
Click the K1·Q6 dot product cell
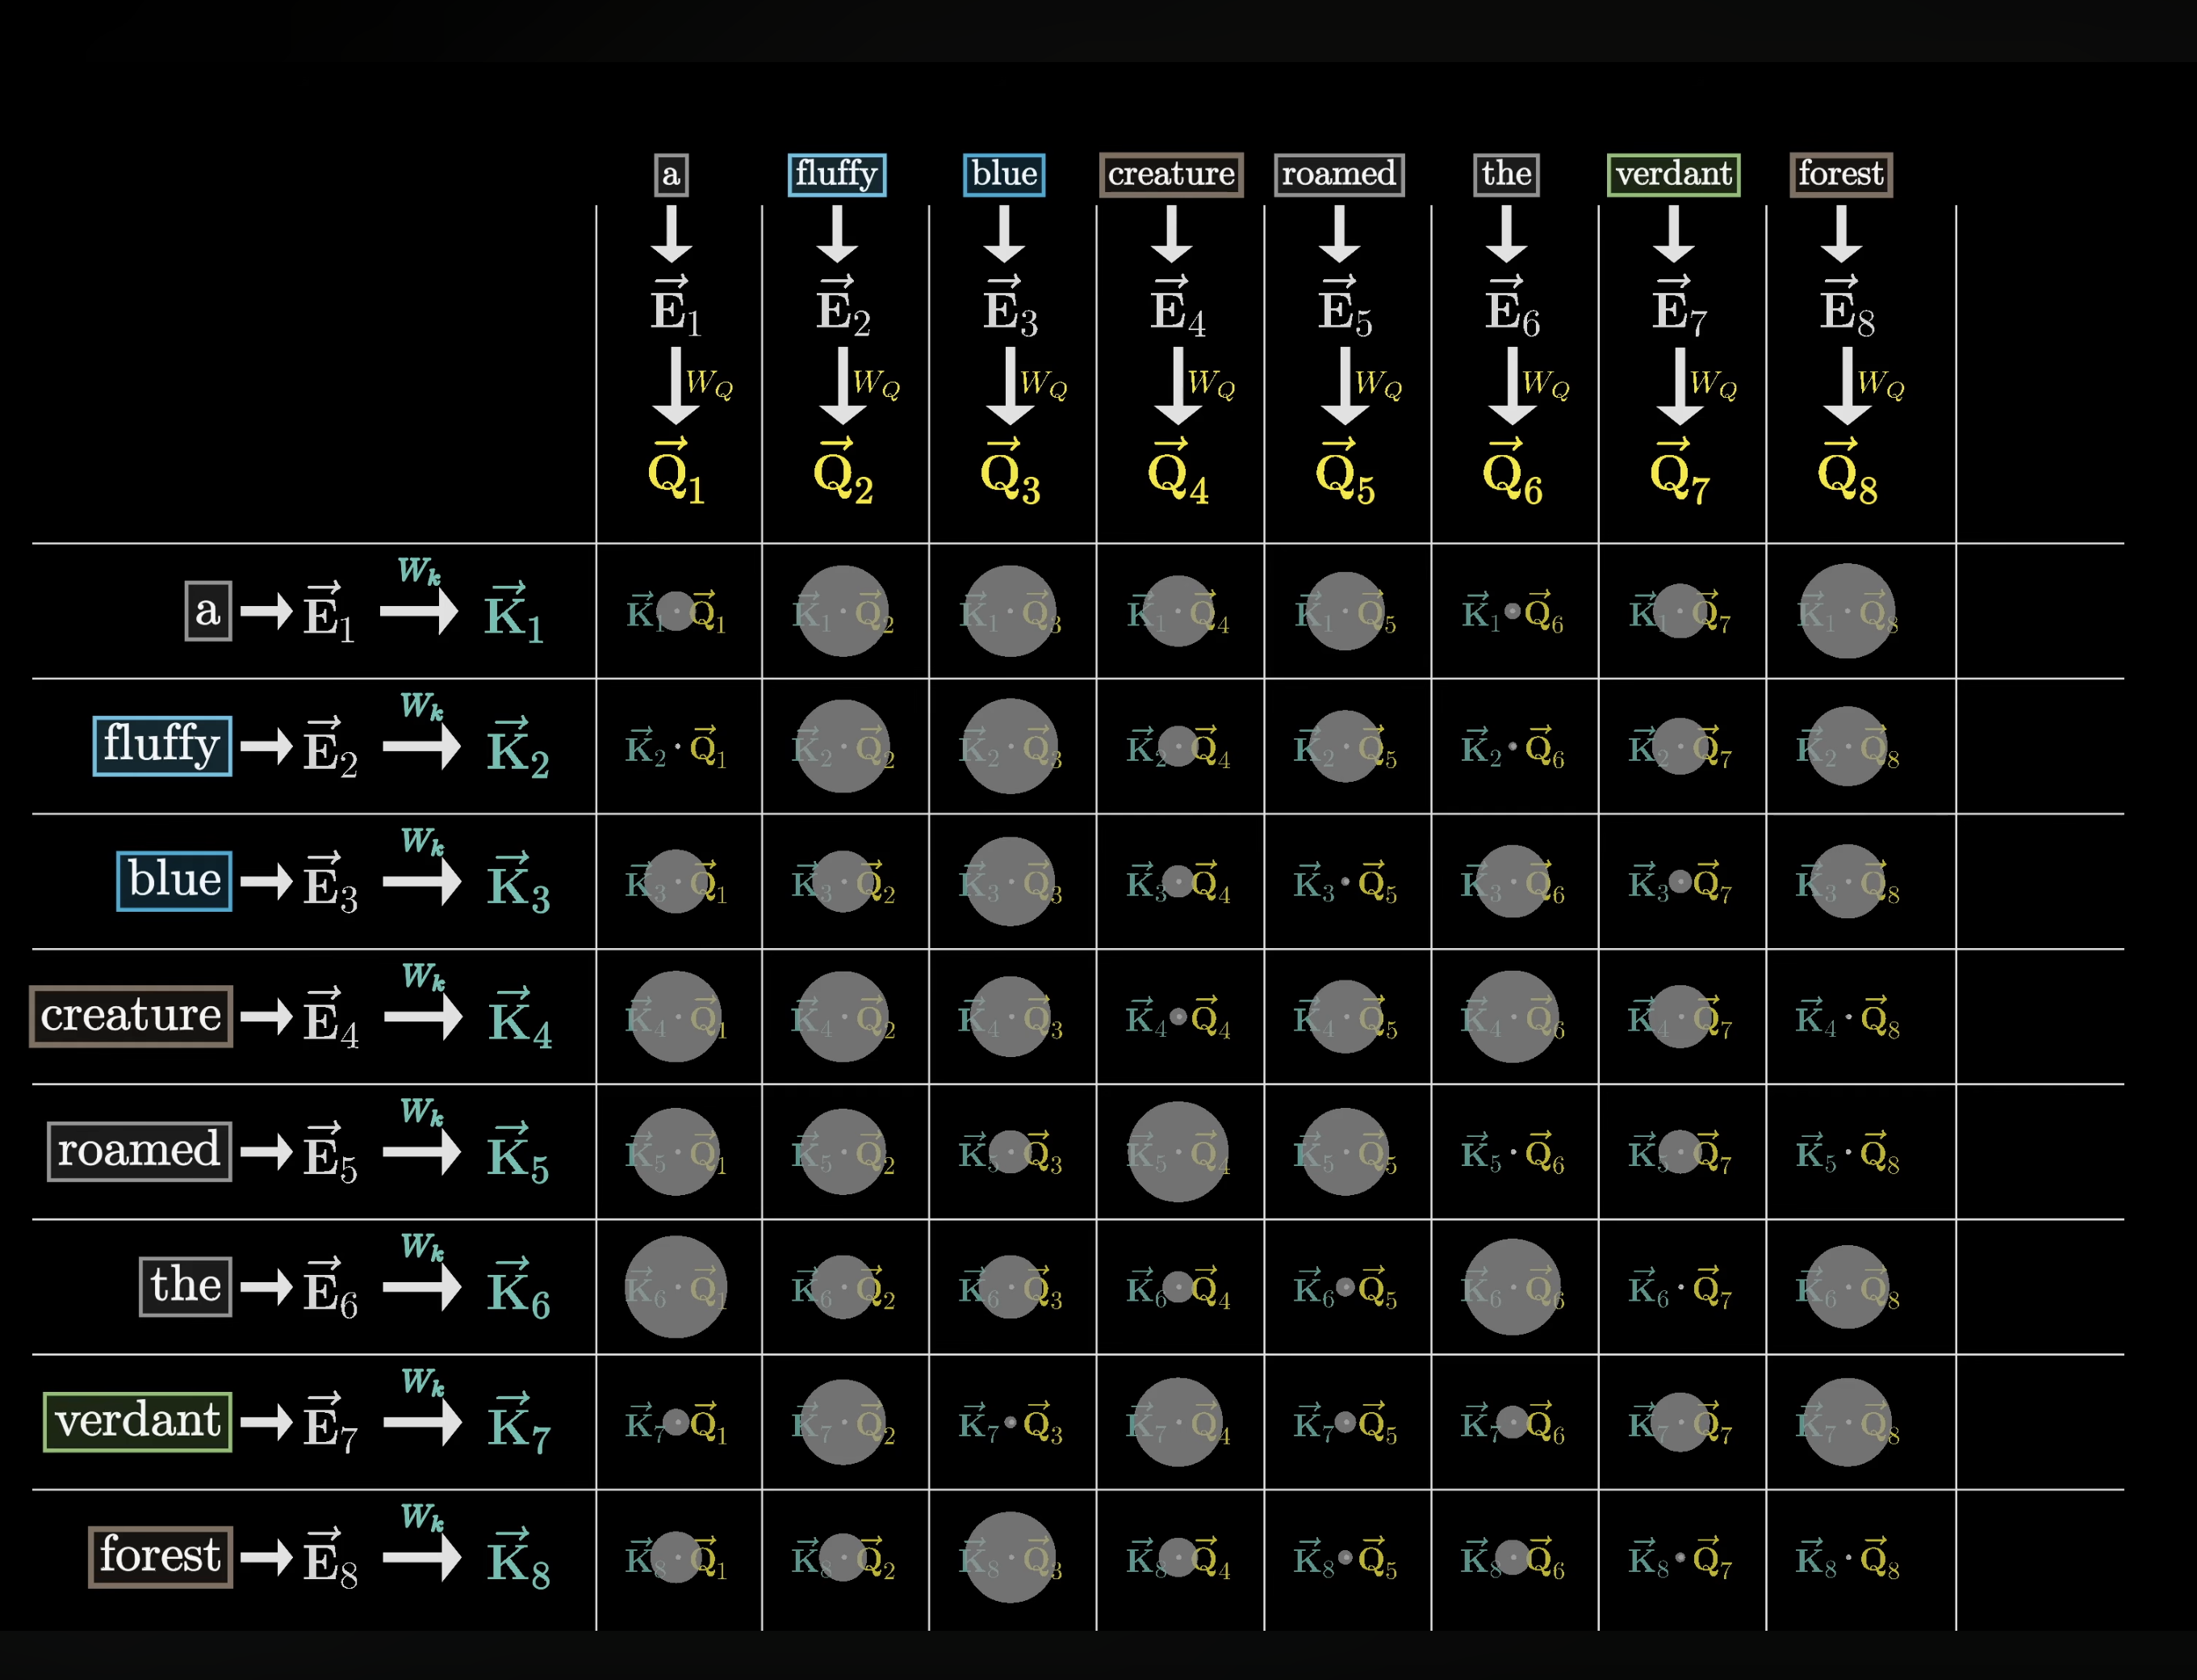[x=1512, y=611]
